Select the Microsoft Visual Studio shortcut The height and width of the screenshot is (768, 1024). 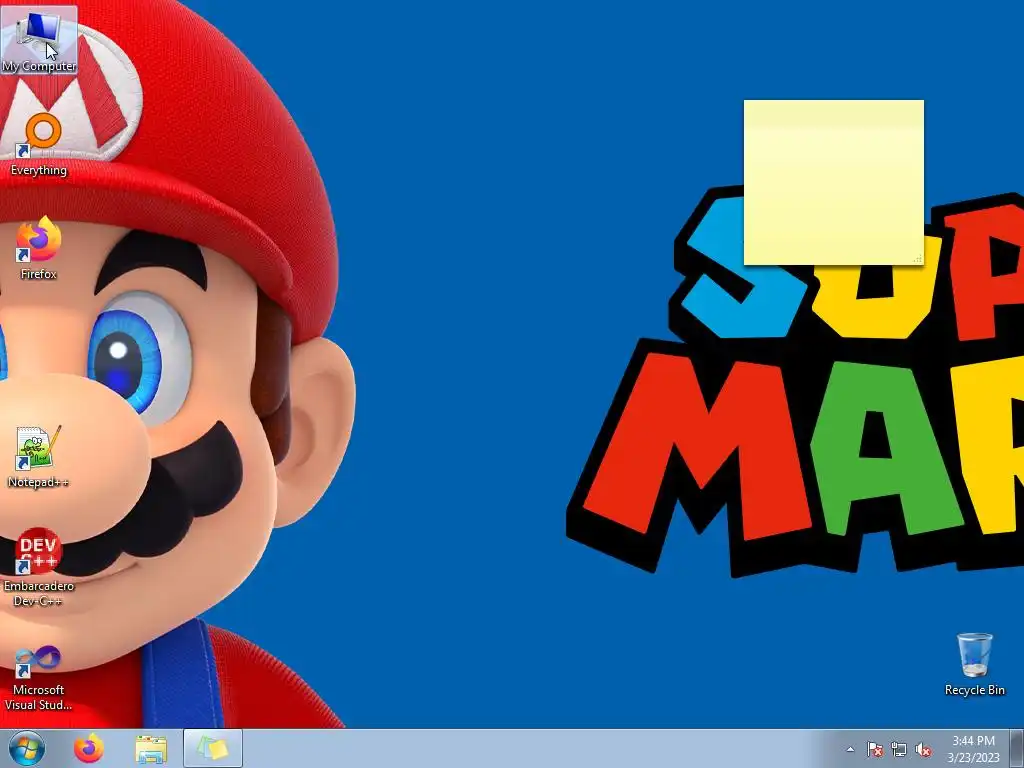(x=39, y=679)
